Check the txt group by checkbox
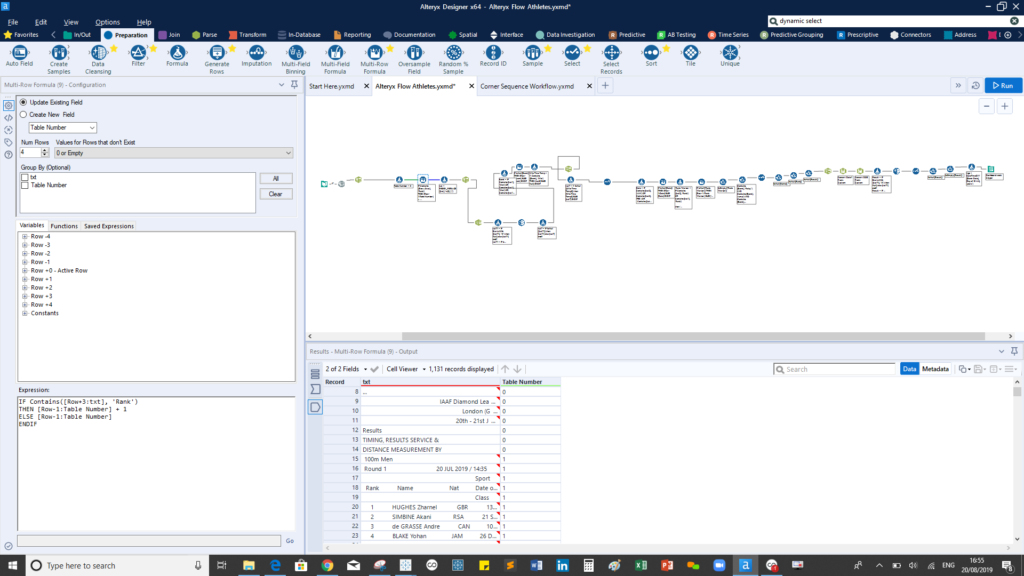 [x=24, y=177]
